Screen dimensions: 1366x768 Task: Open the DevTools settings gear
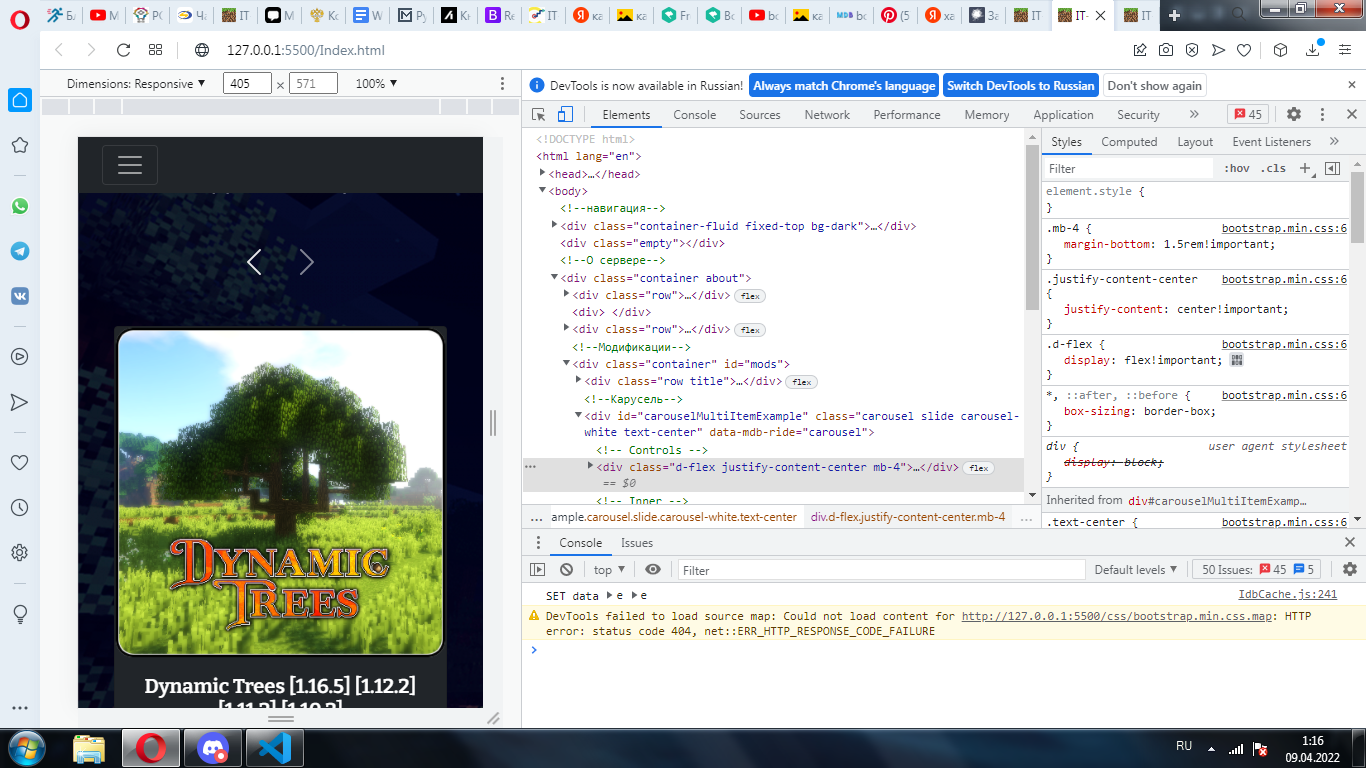(1293, 115)
